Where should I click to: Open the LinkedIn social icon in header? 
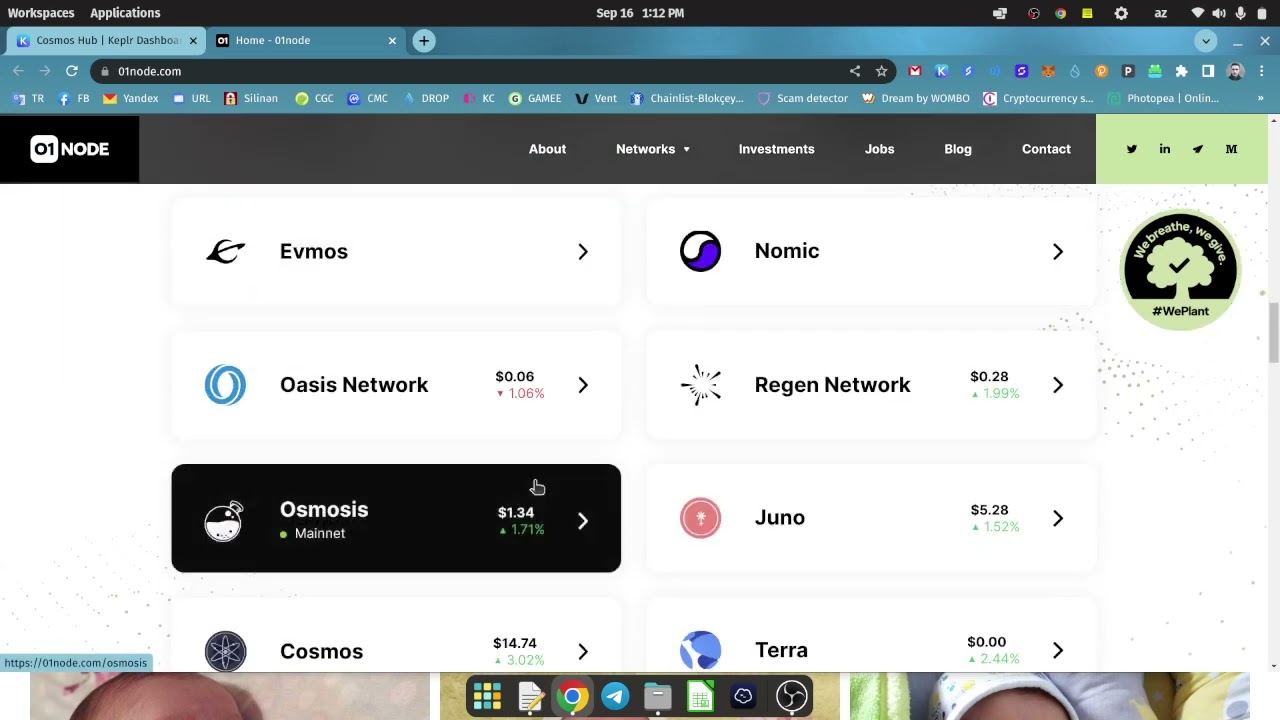coord(1164,149)
